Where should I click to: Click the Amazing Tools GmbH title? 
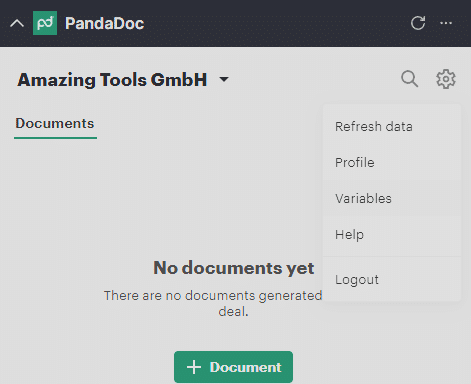point(112,80)
